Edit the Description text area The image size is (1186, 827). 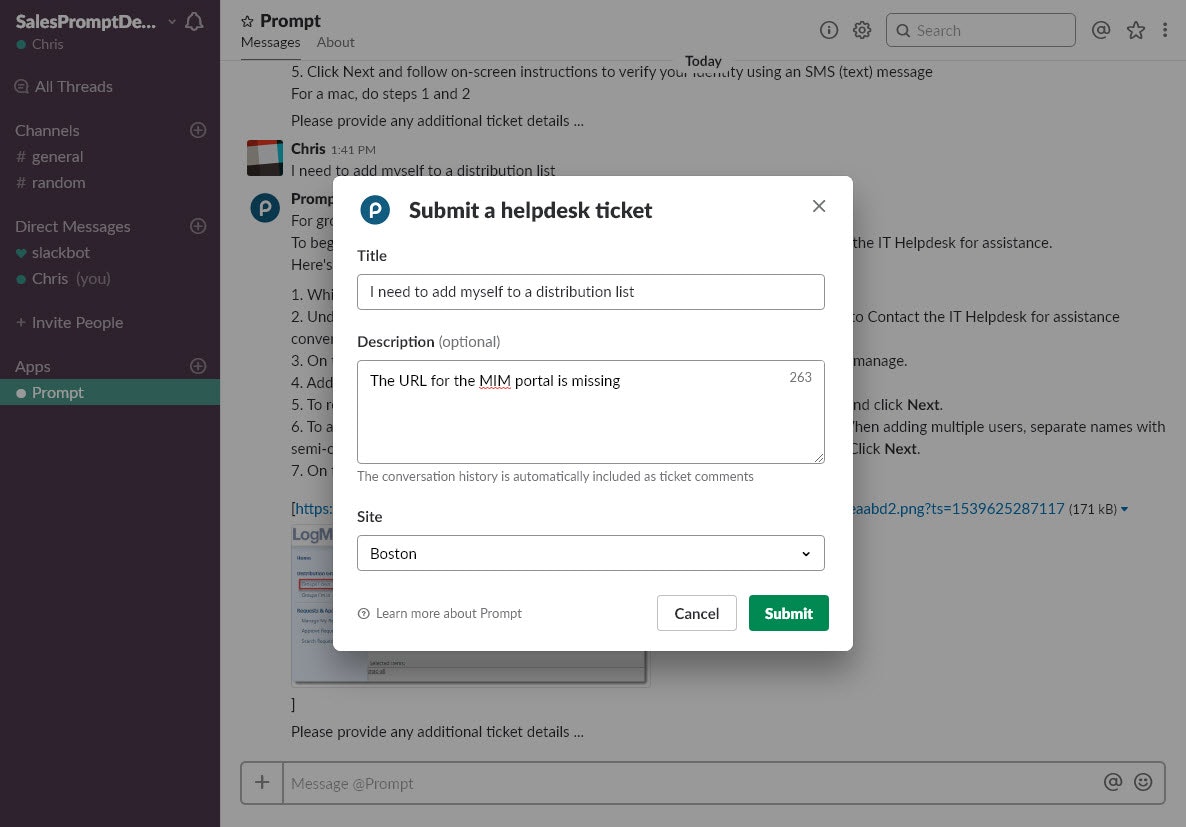(x=590, y=412)
